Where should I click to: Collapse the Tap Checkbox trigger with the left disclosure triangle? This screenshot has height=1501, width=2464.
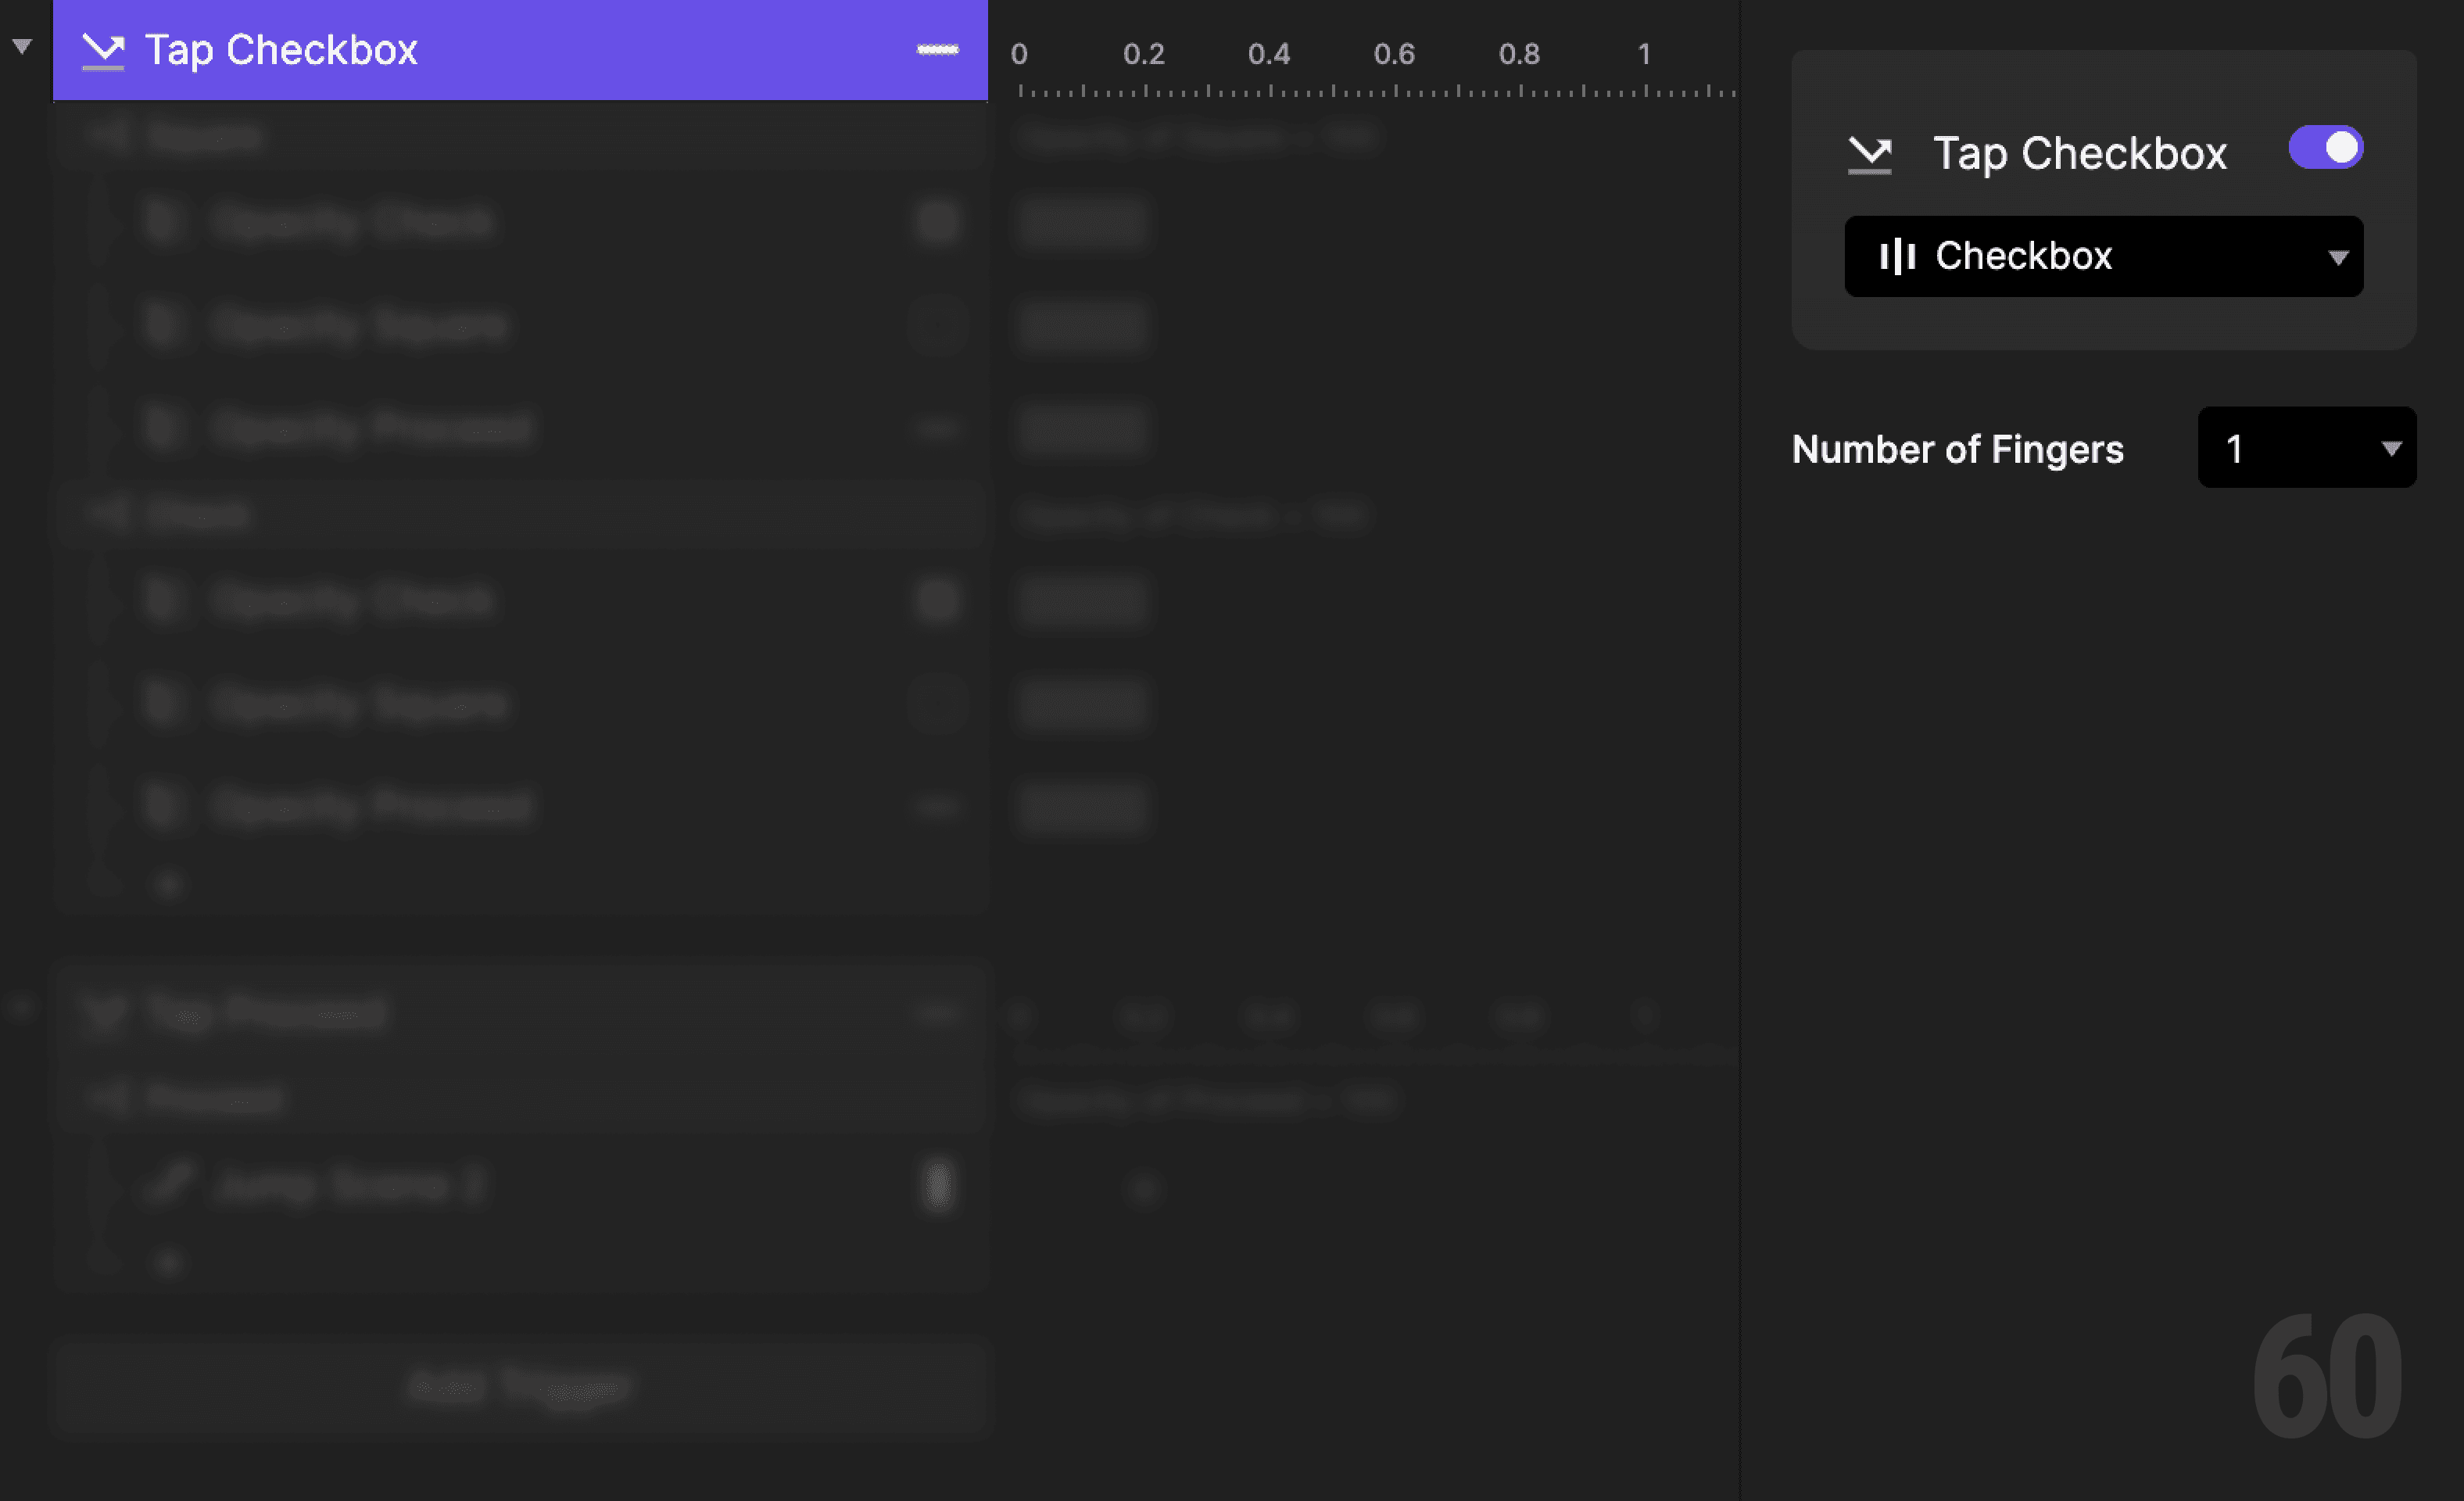[20, 45]
